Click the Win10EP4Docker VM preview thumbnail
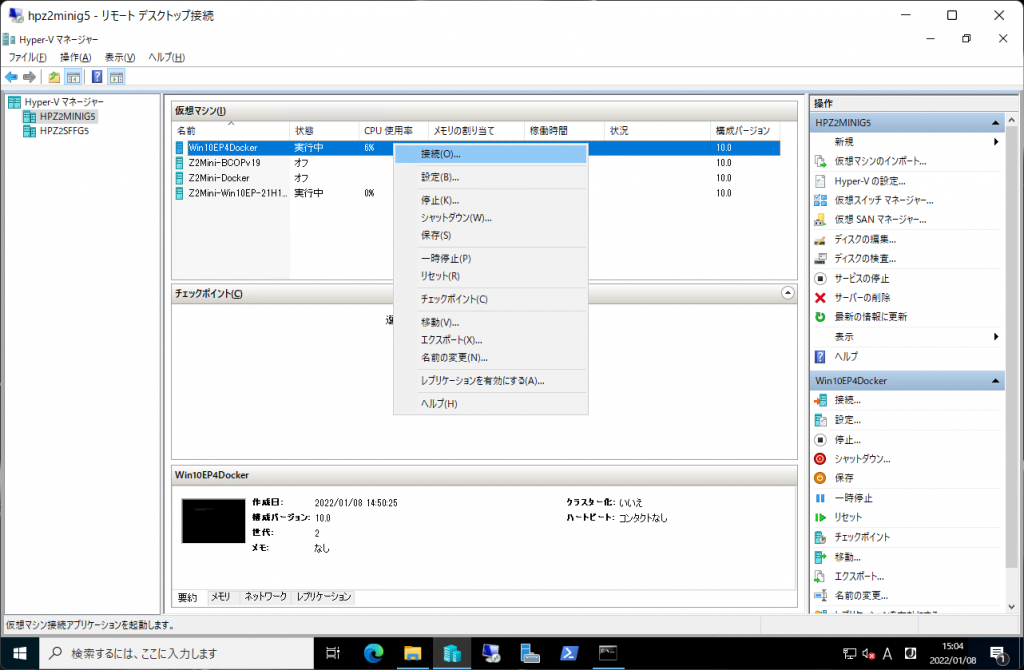The height and width of the screenshot is (670, 1024). pos(213,521)
